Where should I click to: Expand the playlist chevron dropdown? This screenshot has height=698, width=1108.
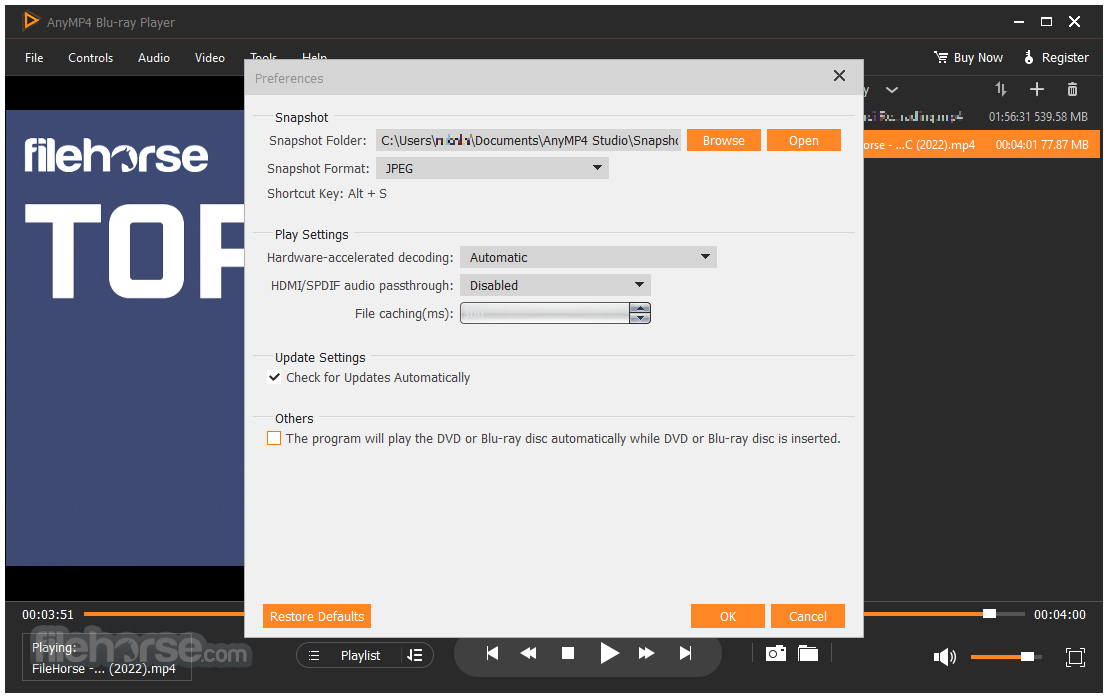point(892,90)
